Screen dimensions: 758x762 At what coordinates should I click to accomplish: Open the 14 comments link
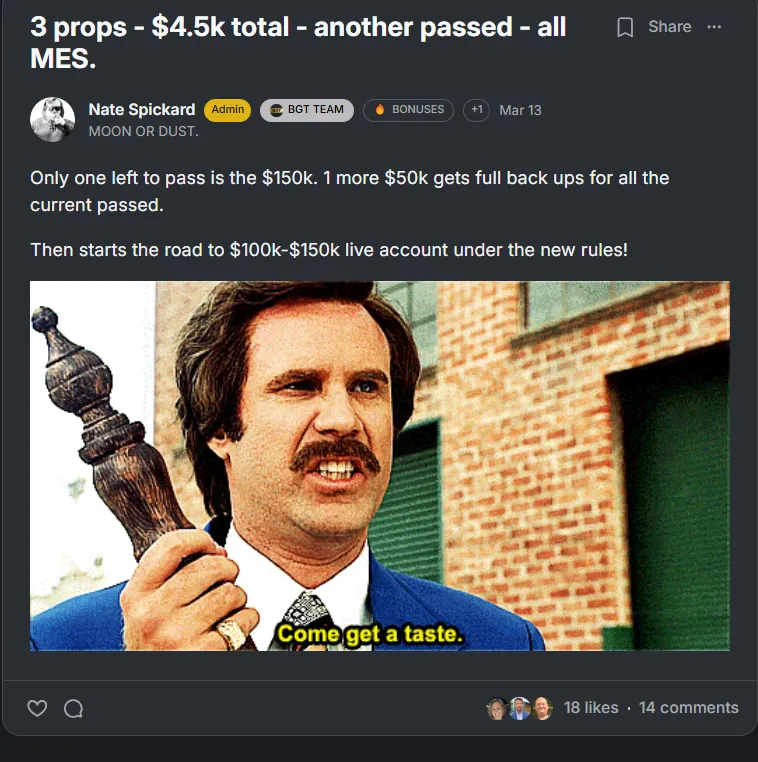(x=689, y=708)
